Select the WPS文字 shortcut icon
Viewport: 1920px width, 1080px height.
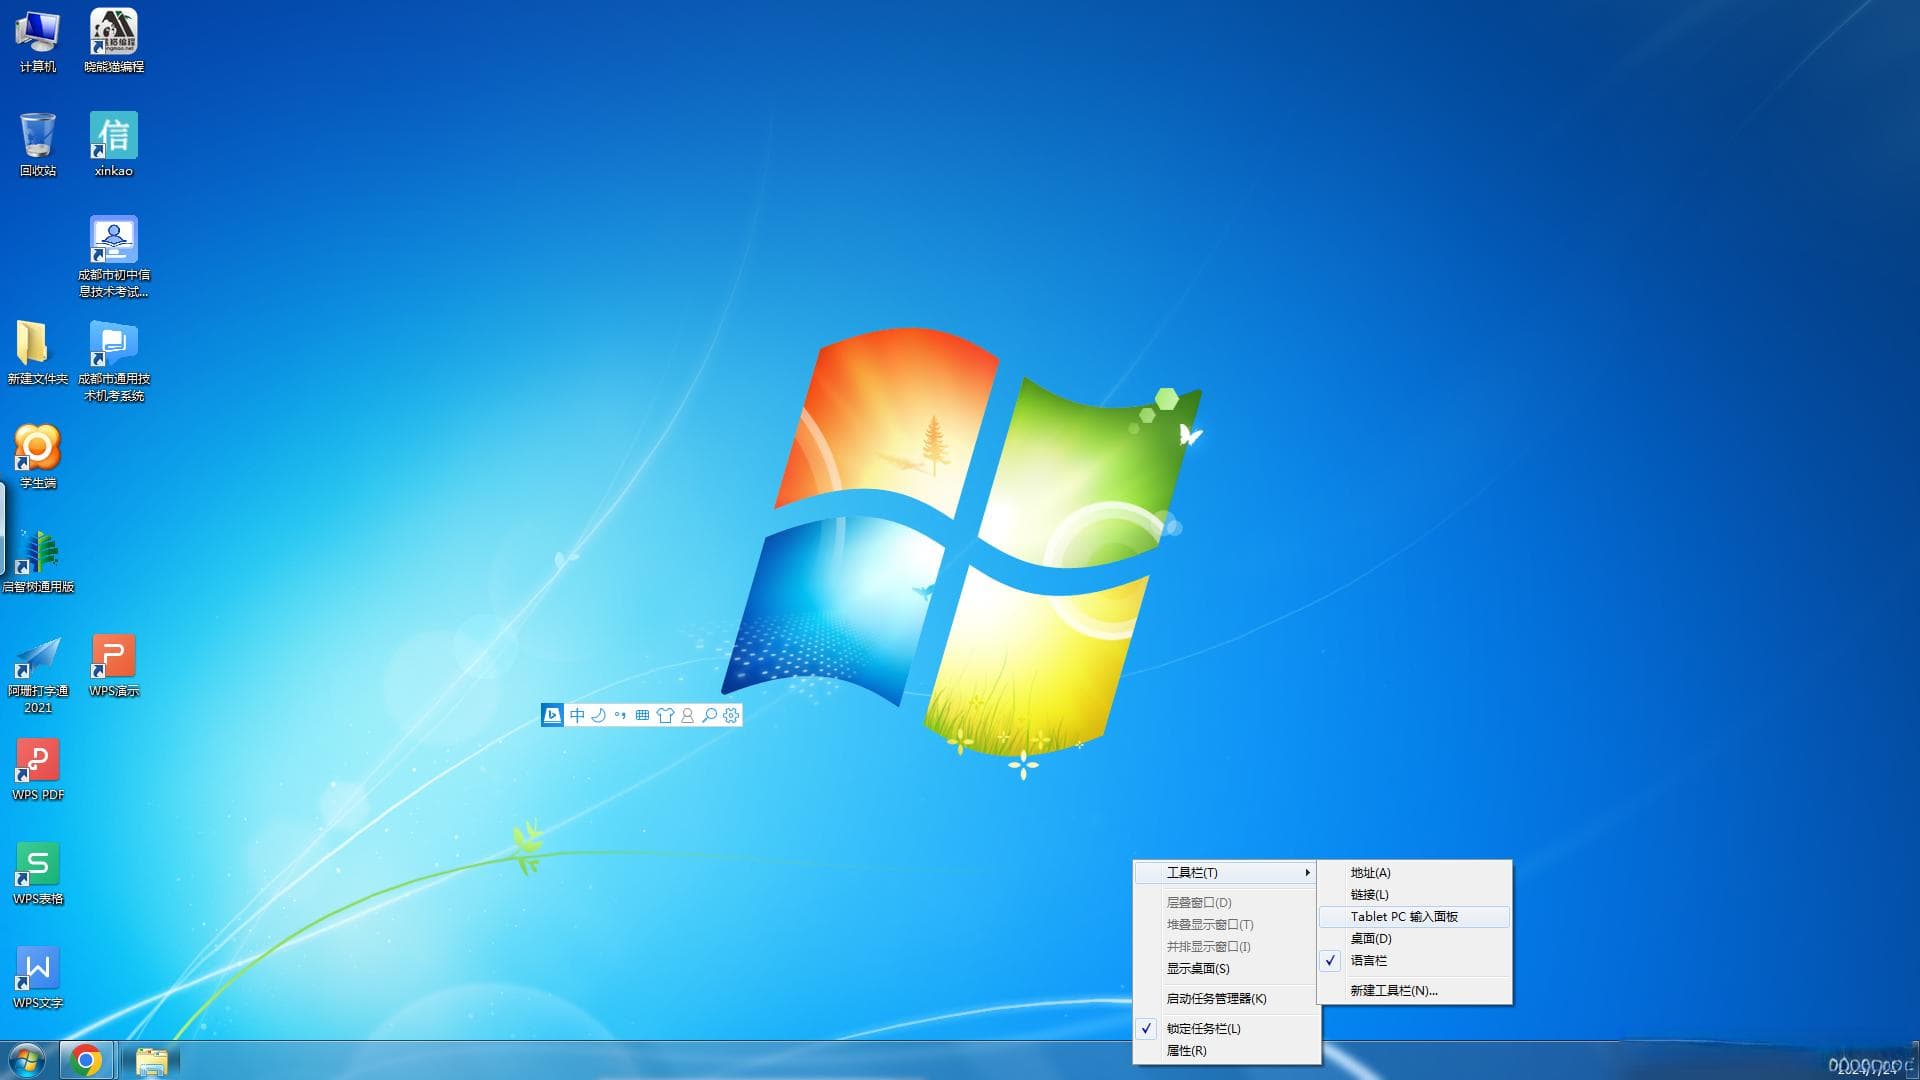[38, 977]
